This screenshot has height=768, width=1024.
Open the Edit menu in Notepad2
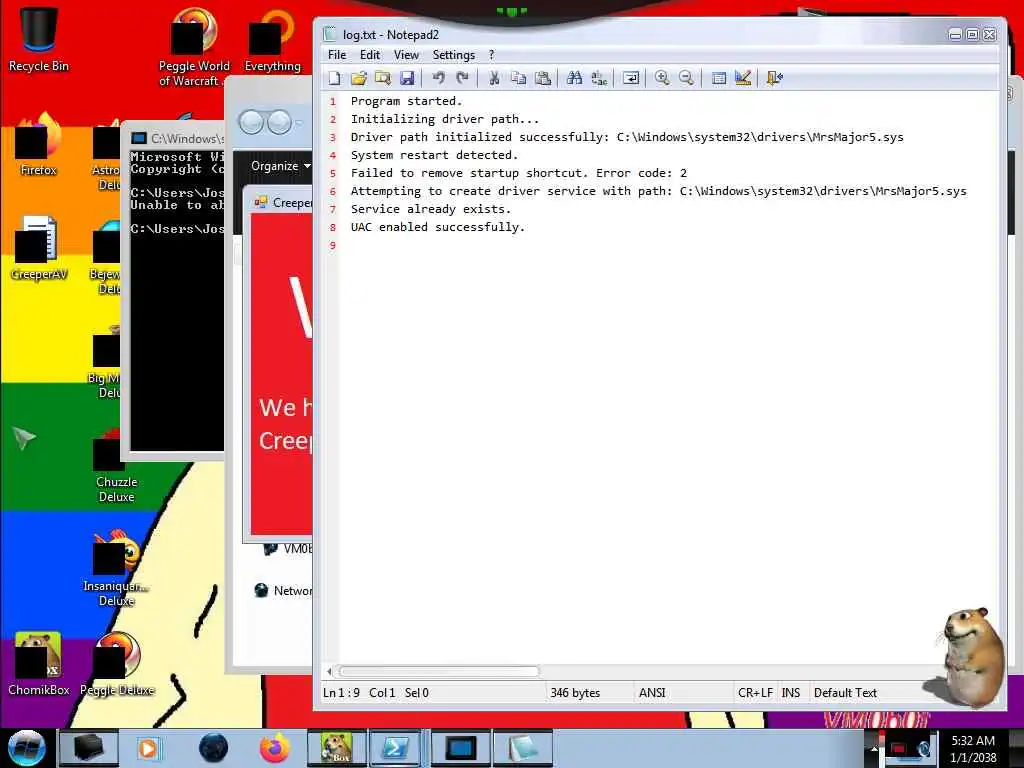(370, 55)
